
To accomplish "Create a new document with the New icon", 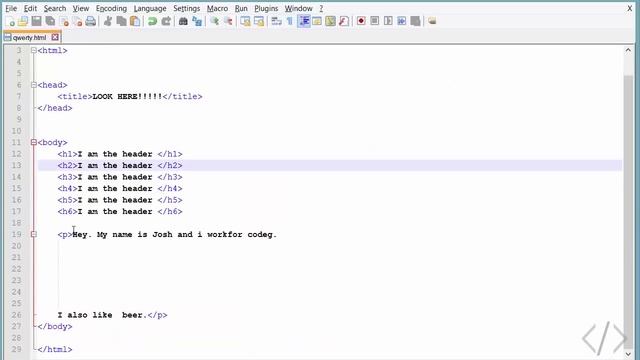I will [x=11, y=21].
